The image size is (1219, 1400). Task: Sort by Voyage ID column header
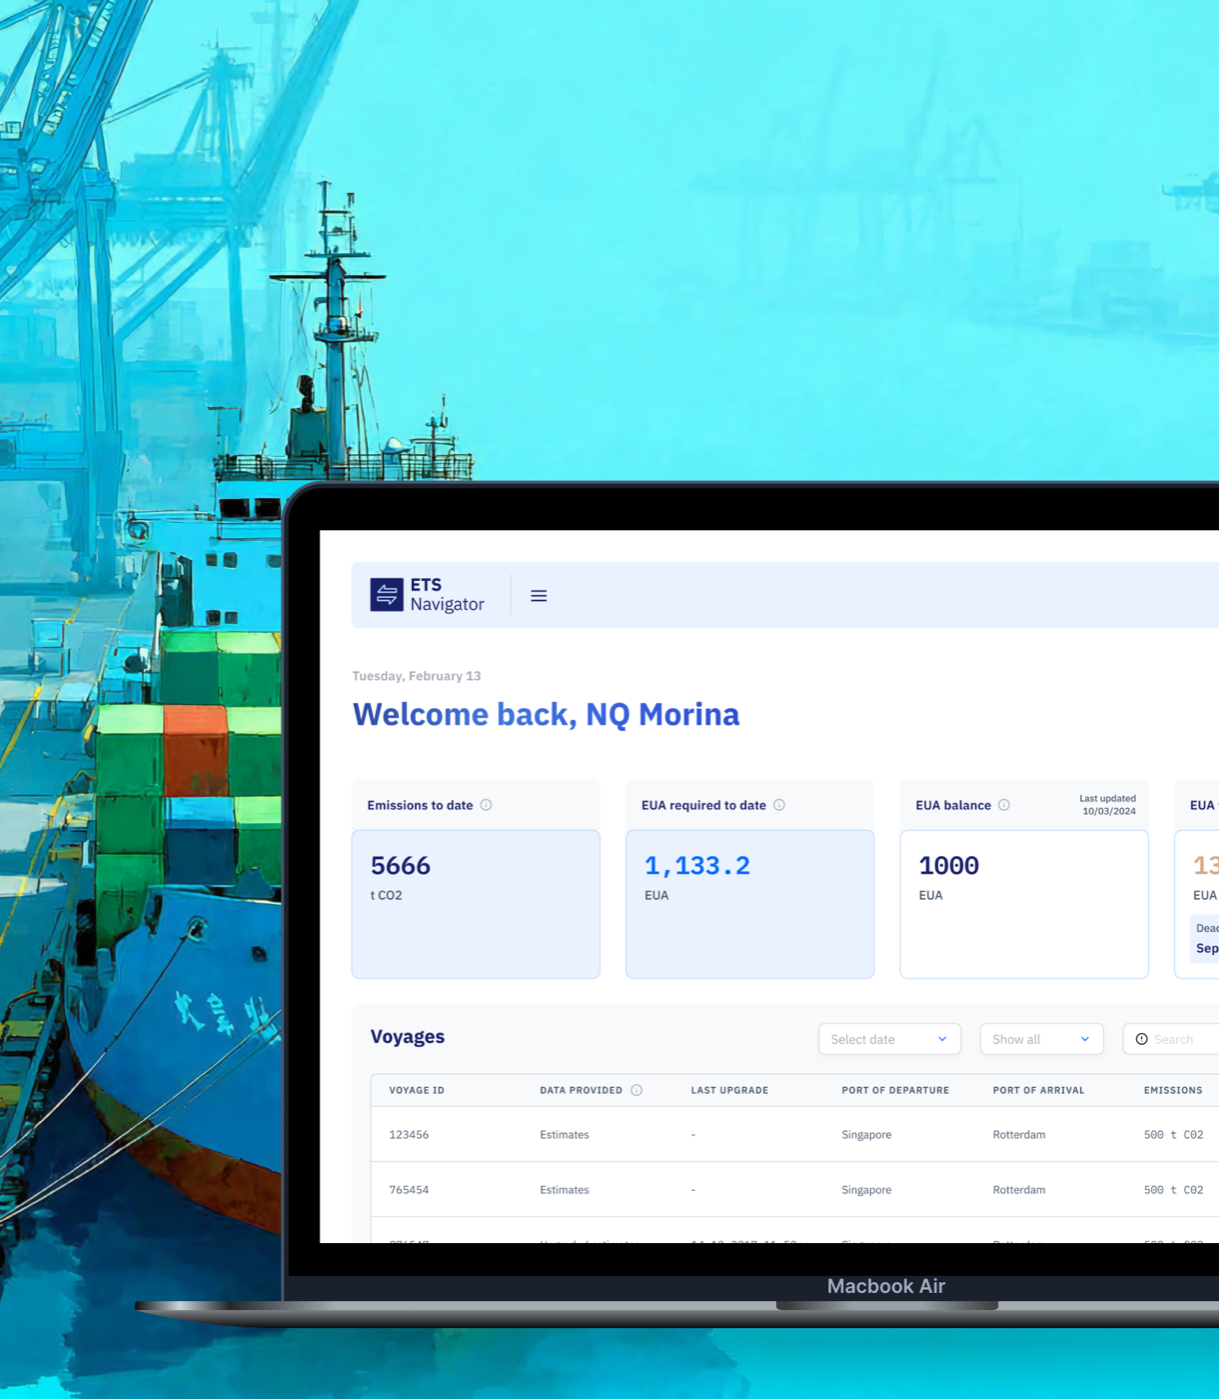(x=417, y=1090)
